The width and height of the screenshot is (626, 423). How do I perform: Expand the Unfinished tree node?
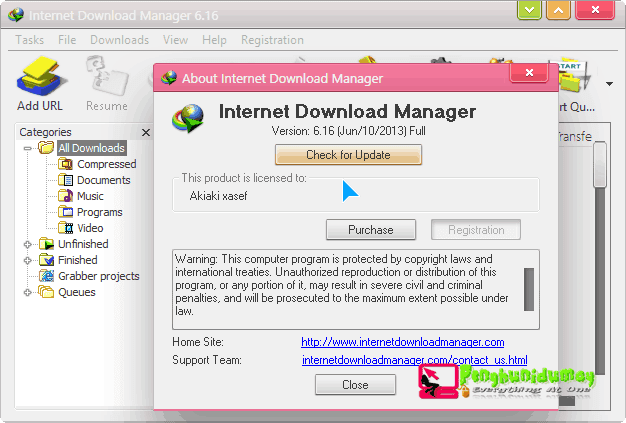click(27, 244)
